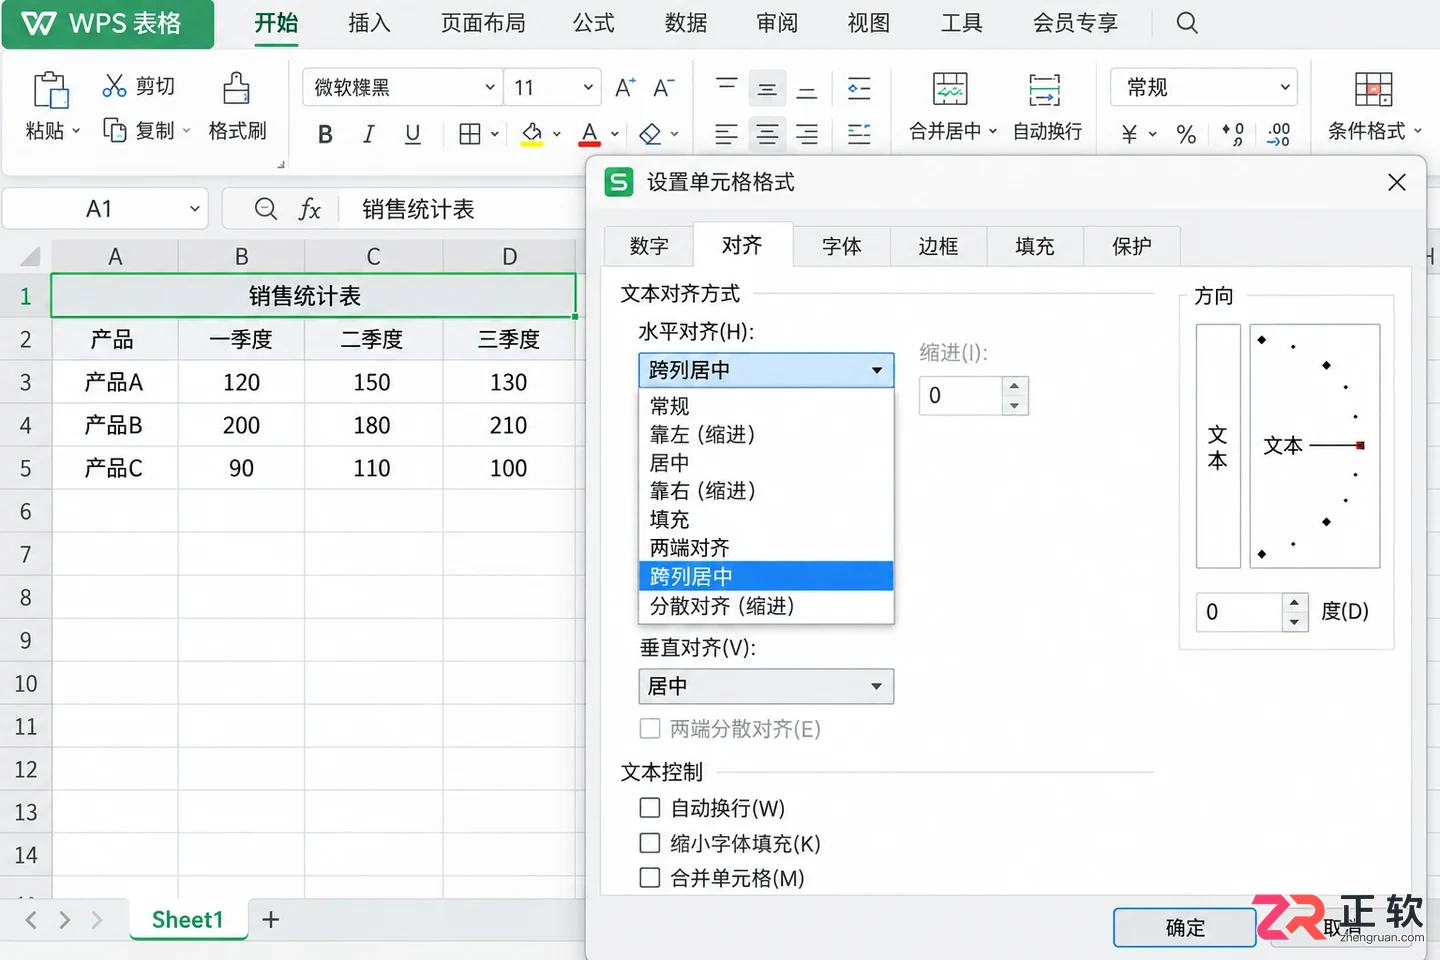This screenshot has width=1440, height=960.
Task: Apply percent style format
Action: pos(1187,134)
